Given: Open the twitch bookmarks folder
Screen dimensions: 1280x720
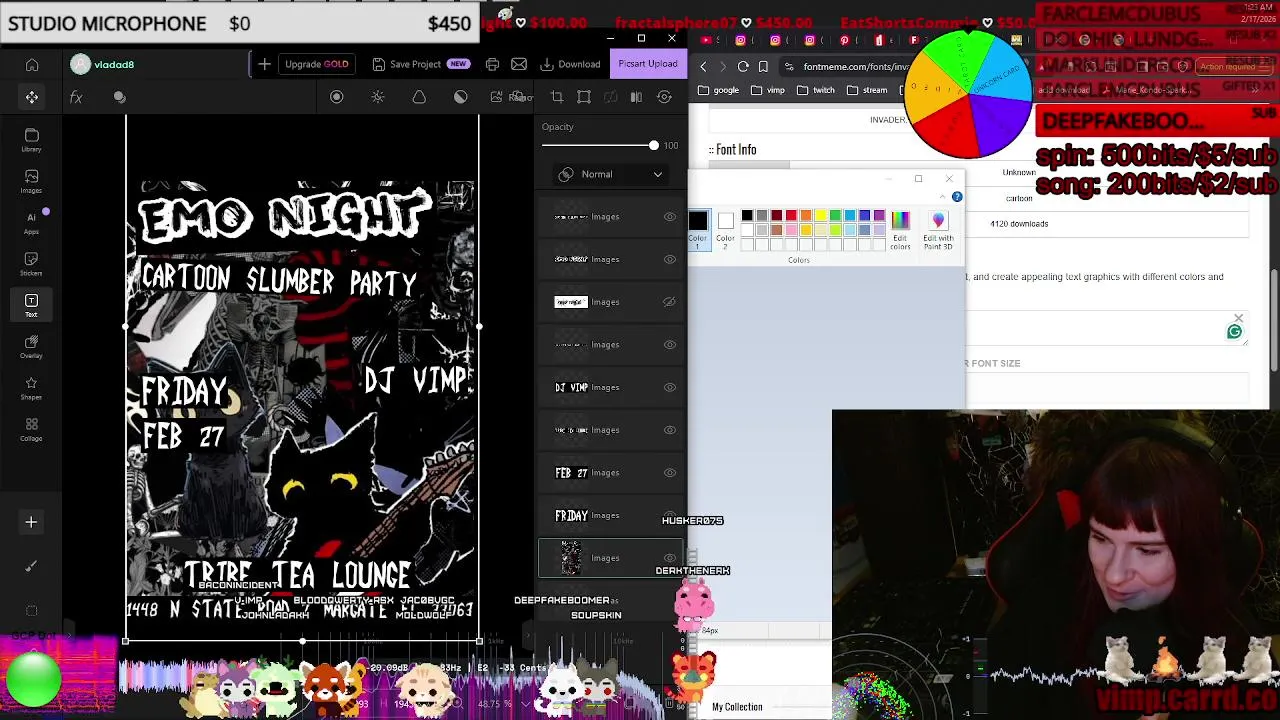Looking at the screenshot, I should click(816, 90).
